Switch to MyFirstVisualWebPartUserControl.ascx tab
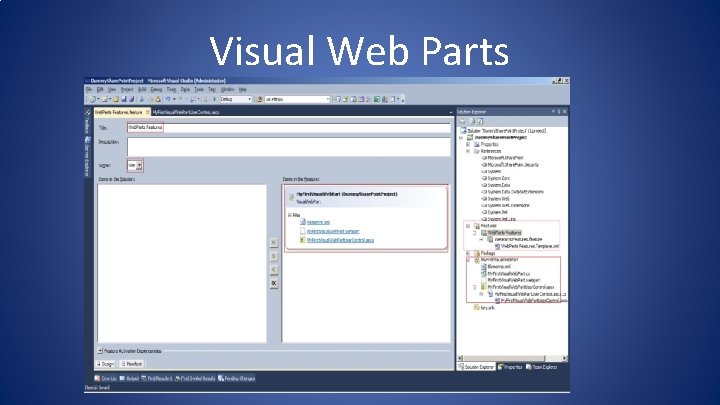 pyautogui.click(x=186, y=112)
